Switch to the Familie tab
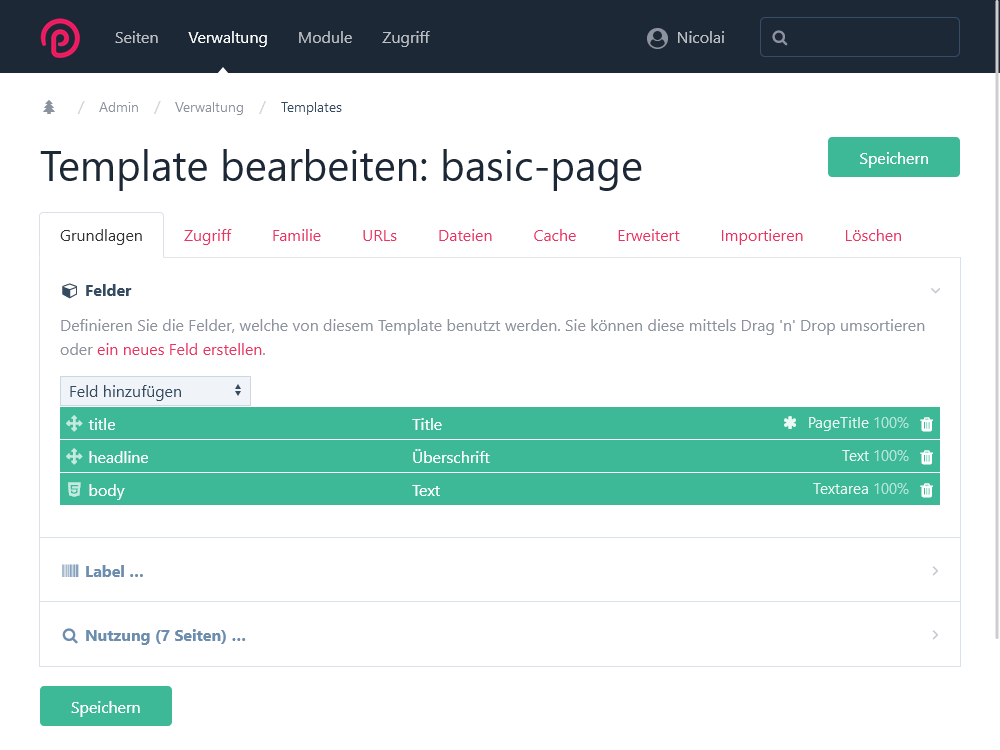Screen dimensions: 1000x750 click(297, 235)
